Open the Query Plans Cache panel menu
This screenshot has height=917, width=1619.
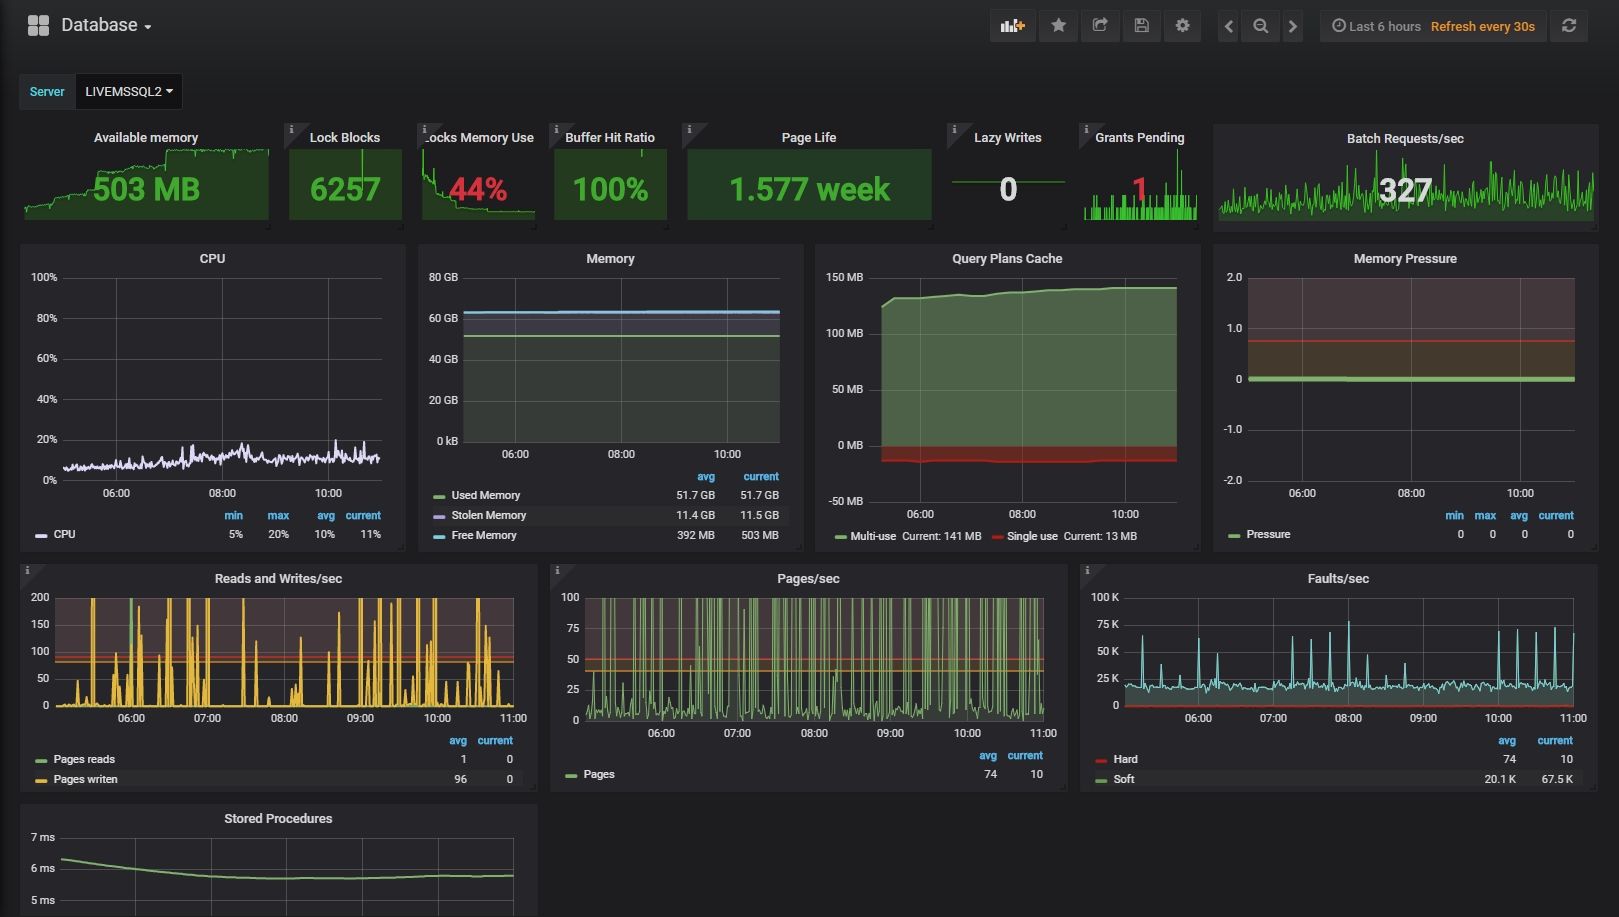1006,258
